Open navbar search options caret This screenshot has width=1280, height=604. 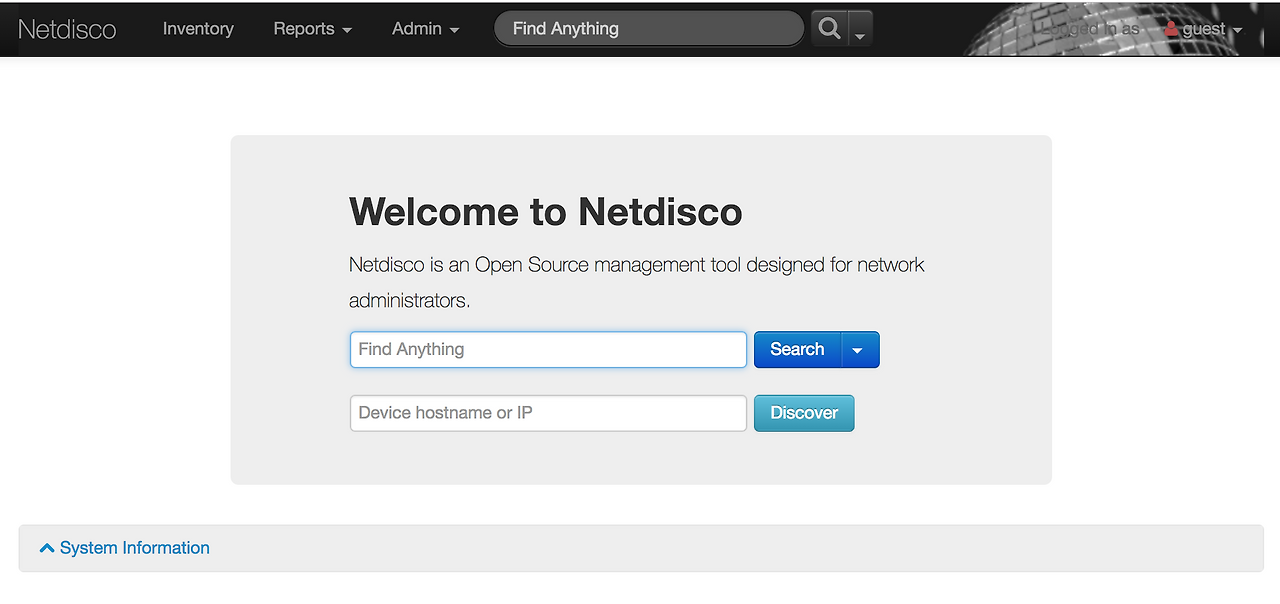(x=860, y=29)
